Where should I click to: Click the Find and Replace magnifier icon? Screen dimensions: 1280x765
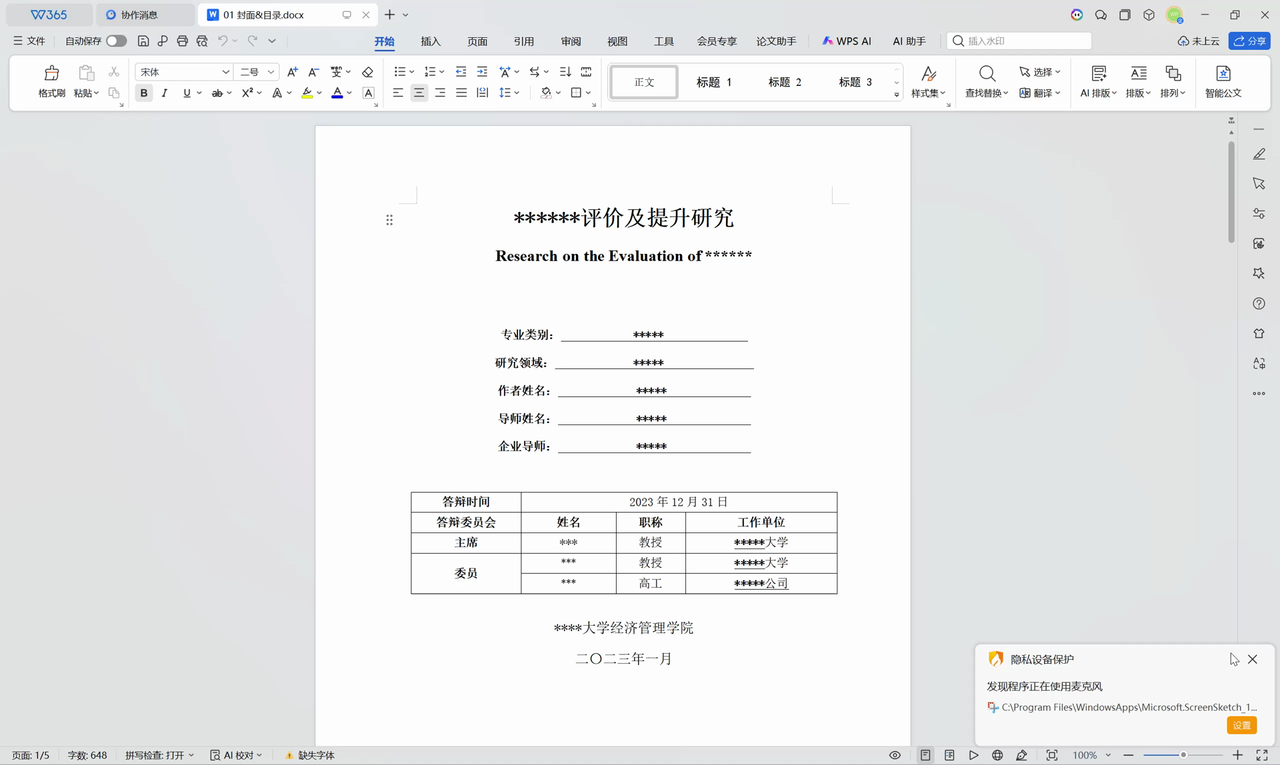pos(987,74)
